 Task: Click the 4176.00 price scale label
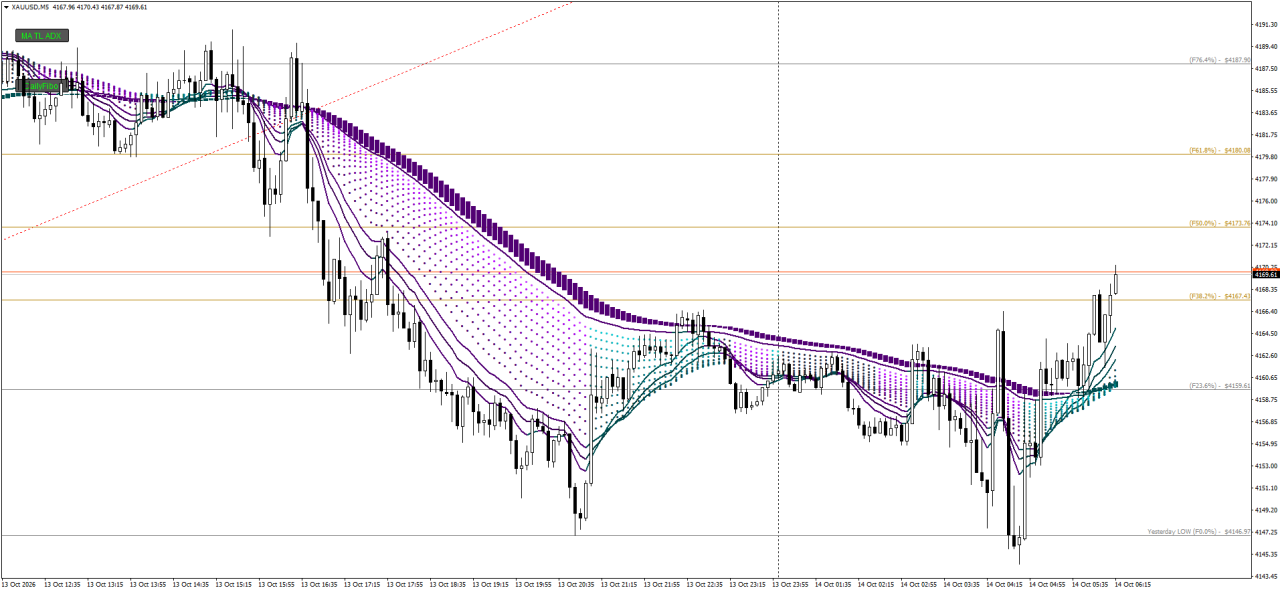[1267, 201]
